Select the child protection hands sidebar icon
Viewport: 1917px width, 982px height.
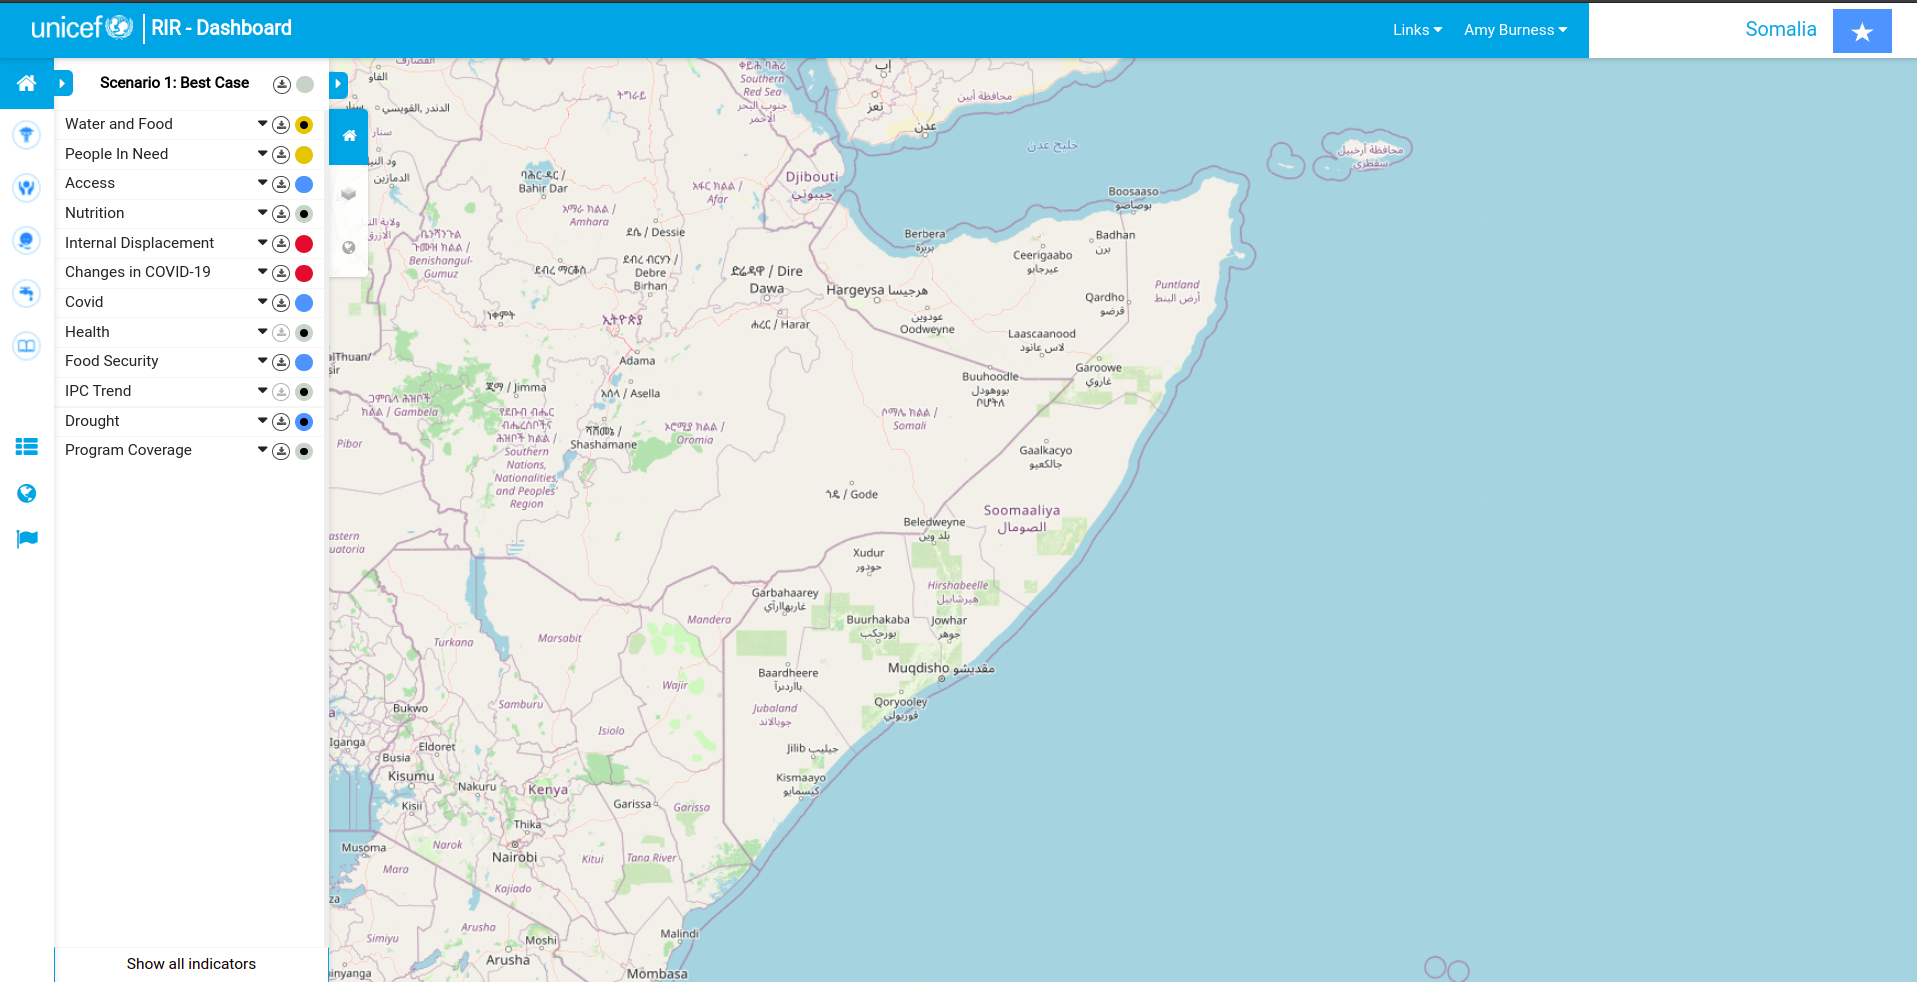point(27,187)
